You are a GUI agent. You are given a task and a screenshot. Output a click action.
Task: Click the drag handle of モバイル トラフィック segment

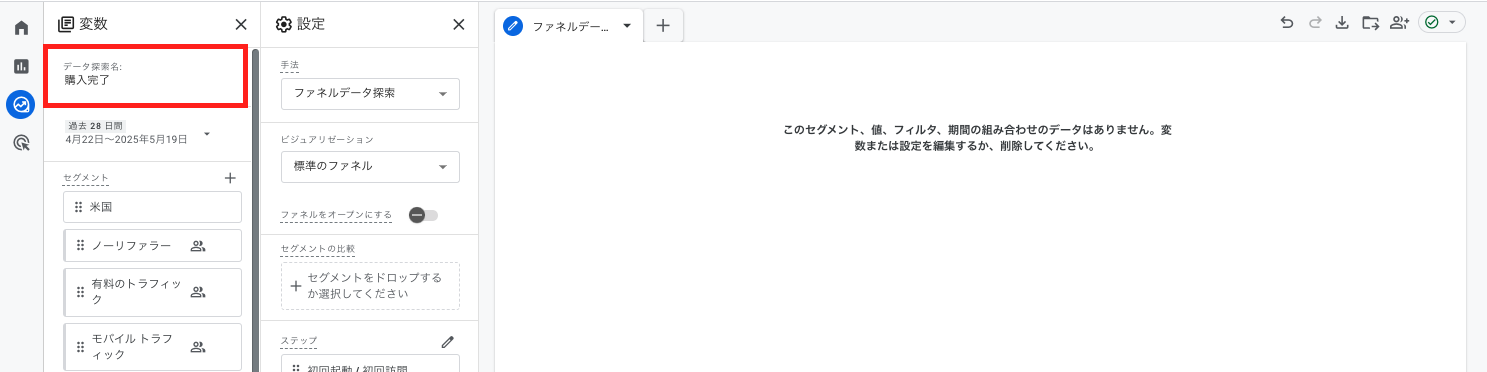(x=81, y=347)
